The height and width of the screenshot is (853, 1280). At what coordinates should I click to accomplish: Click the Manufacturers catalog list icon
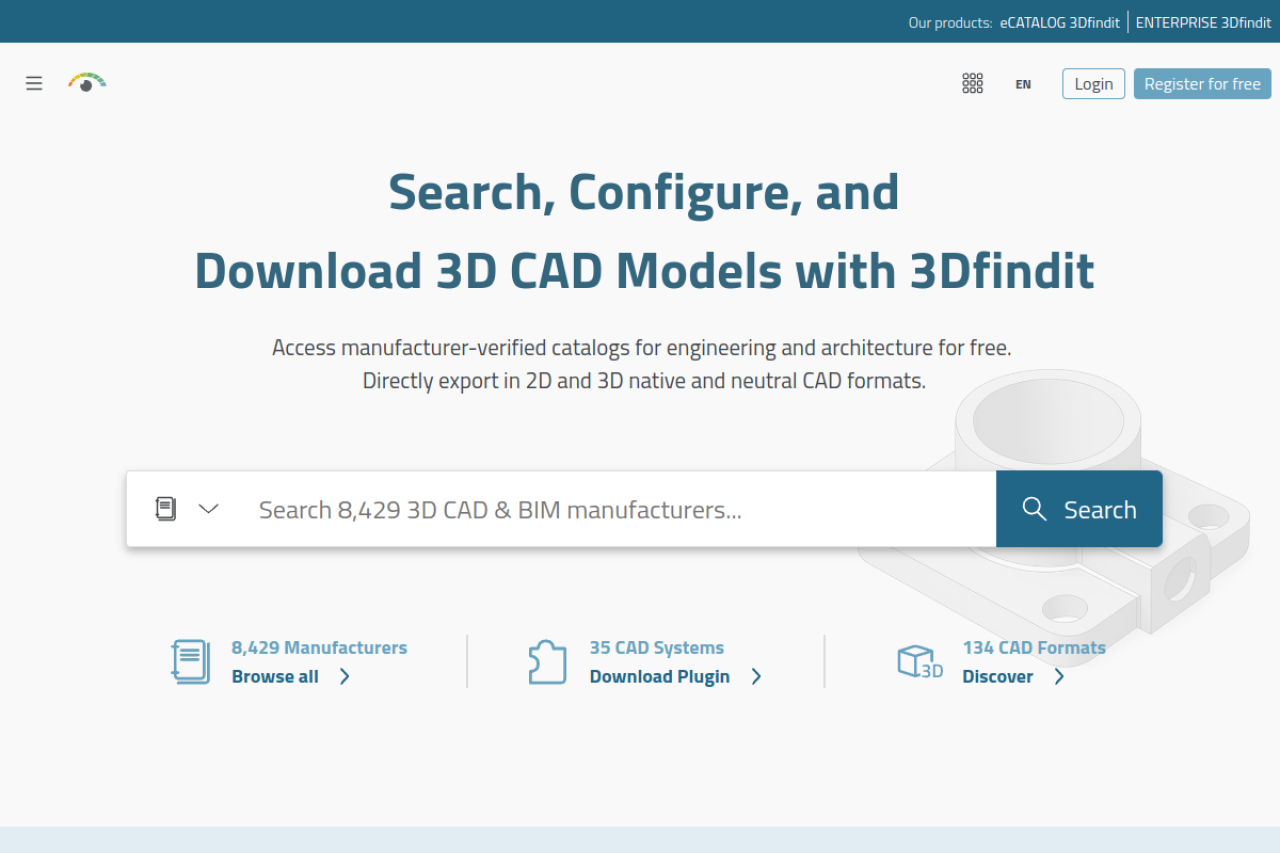(x=190, y=661)
